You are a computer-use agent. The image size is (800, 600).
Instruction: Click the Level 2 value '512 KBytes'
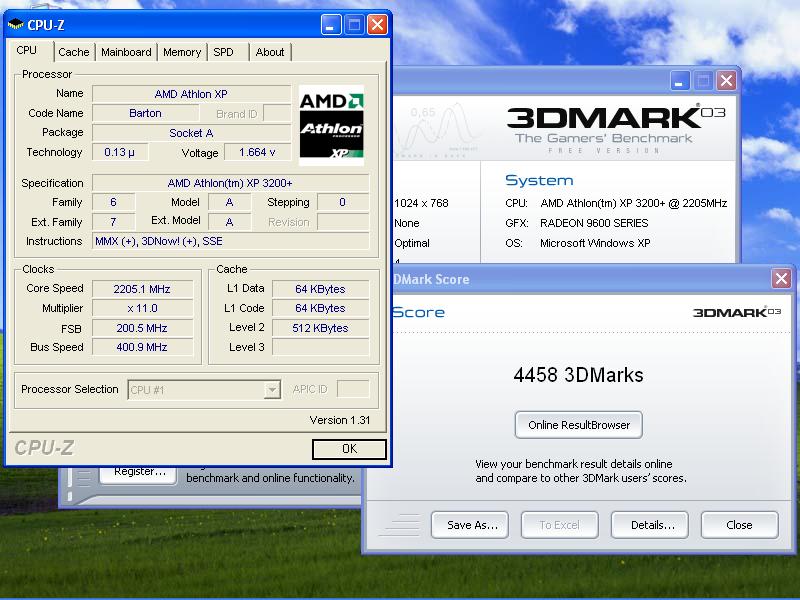coord(320,328)
